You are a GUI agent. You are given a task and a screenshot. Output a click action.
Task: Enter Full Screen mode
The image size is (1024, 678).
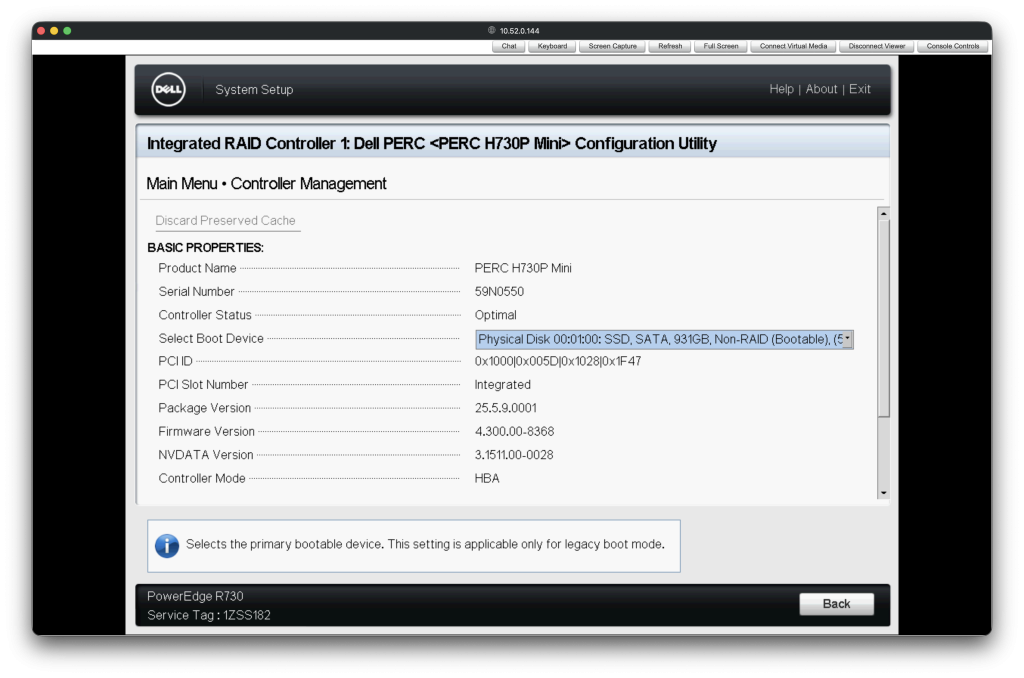[x=719, y=45]
